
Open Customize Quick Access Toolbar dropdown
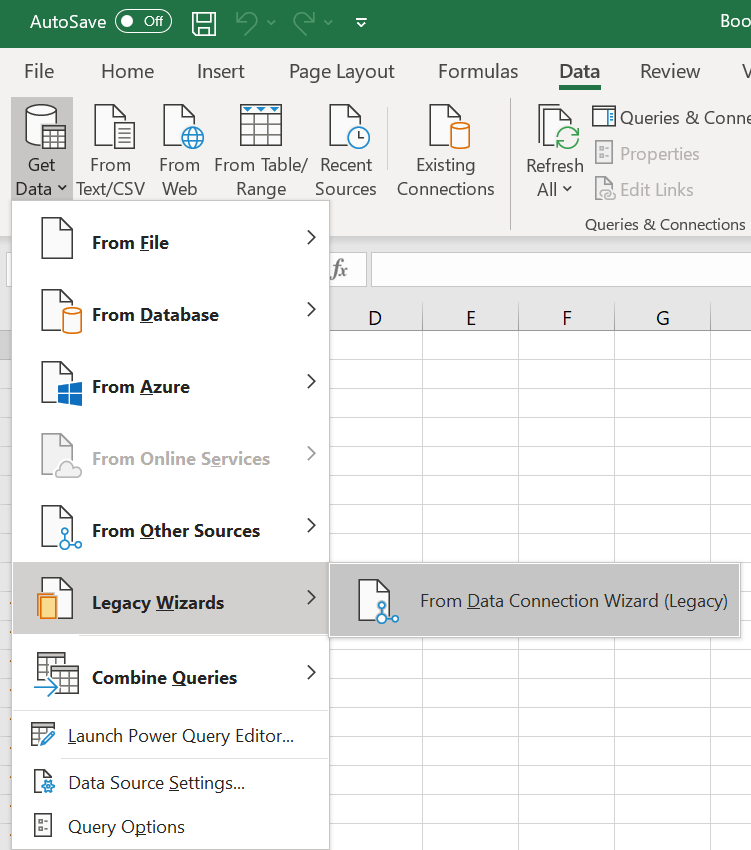coord(361,23)
